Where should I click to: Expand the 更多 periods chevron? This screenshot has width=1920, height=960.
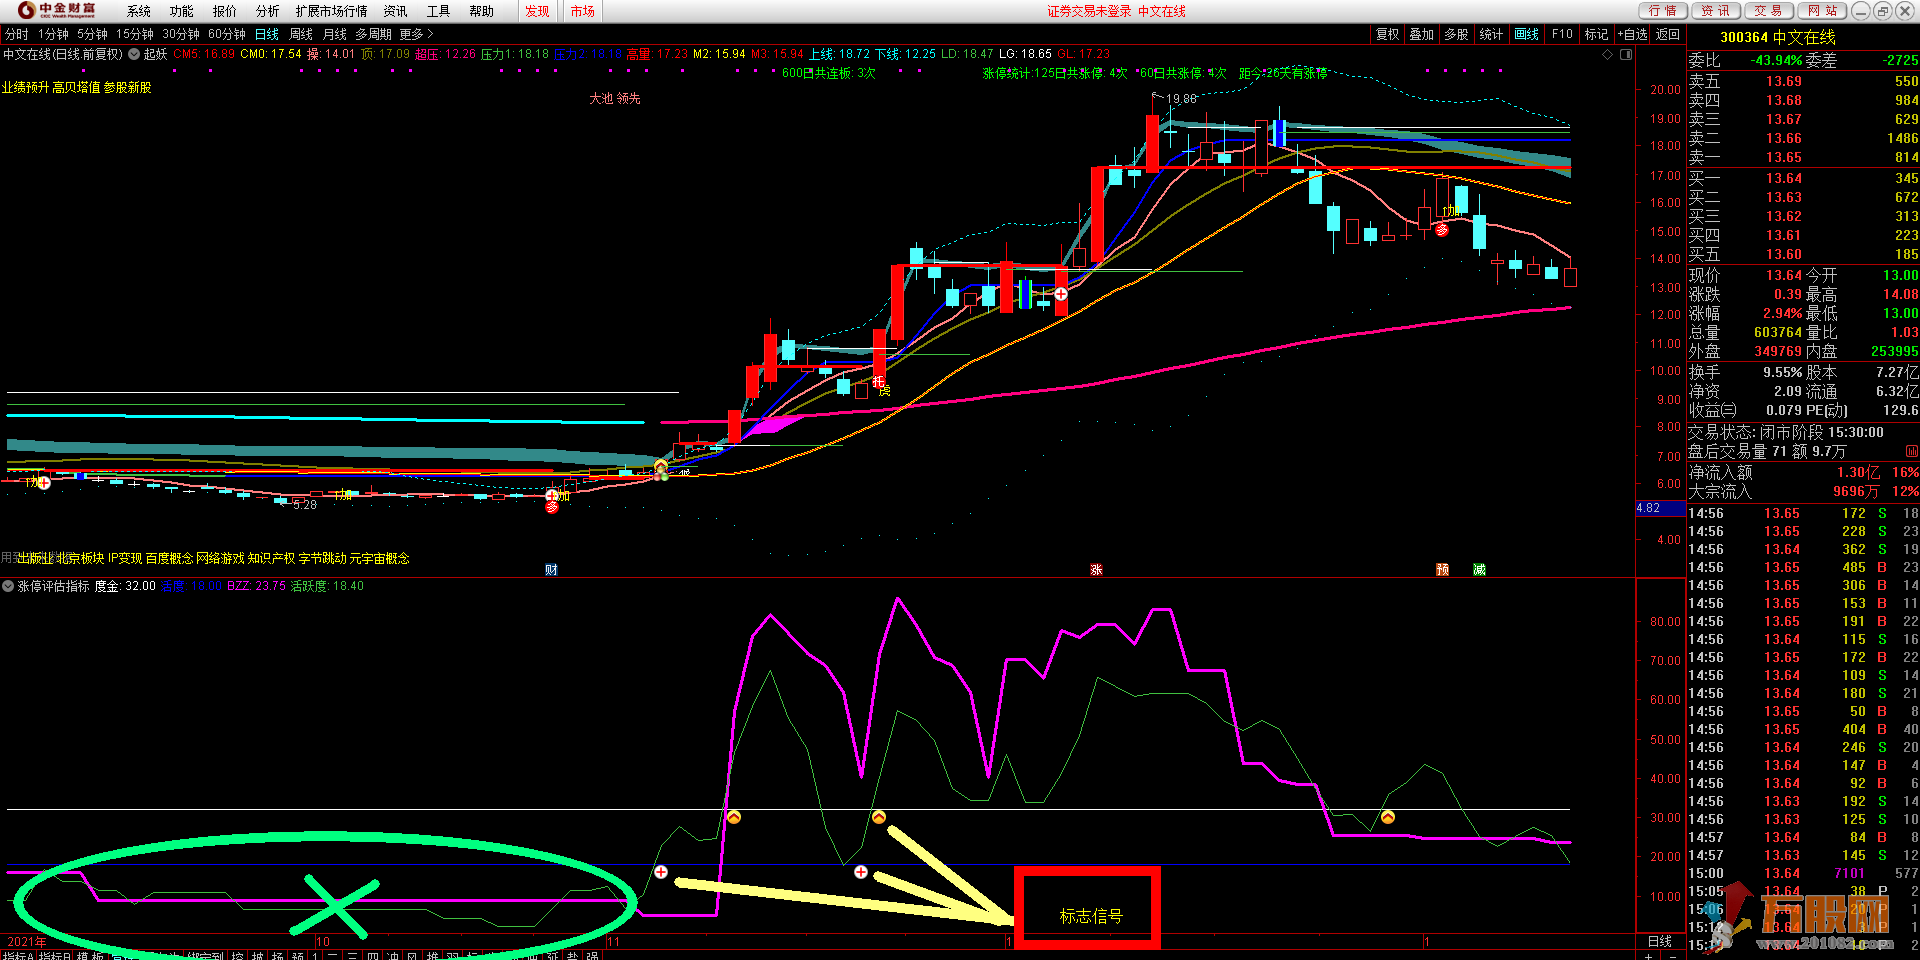(x=417, y=34)
